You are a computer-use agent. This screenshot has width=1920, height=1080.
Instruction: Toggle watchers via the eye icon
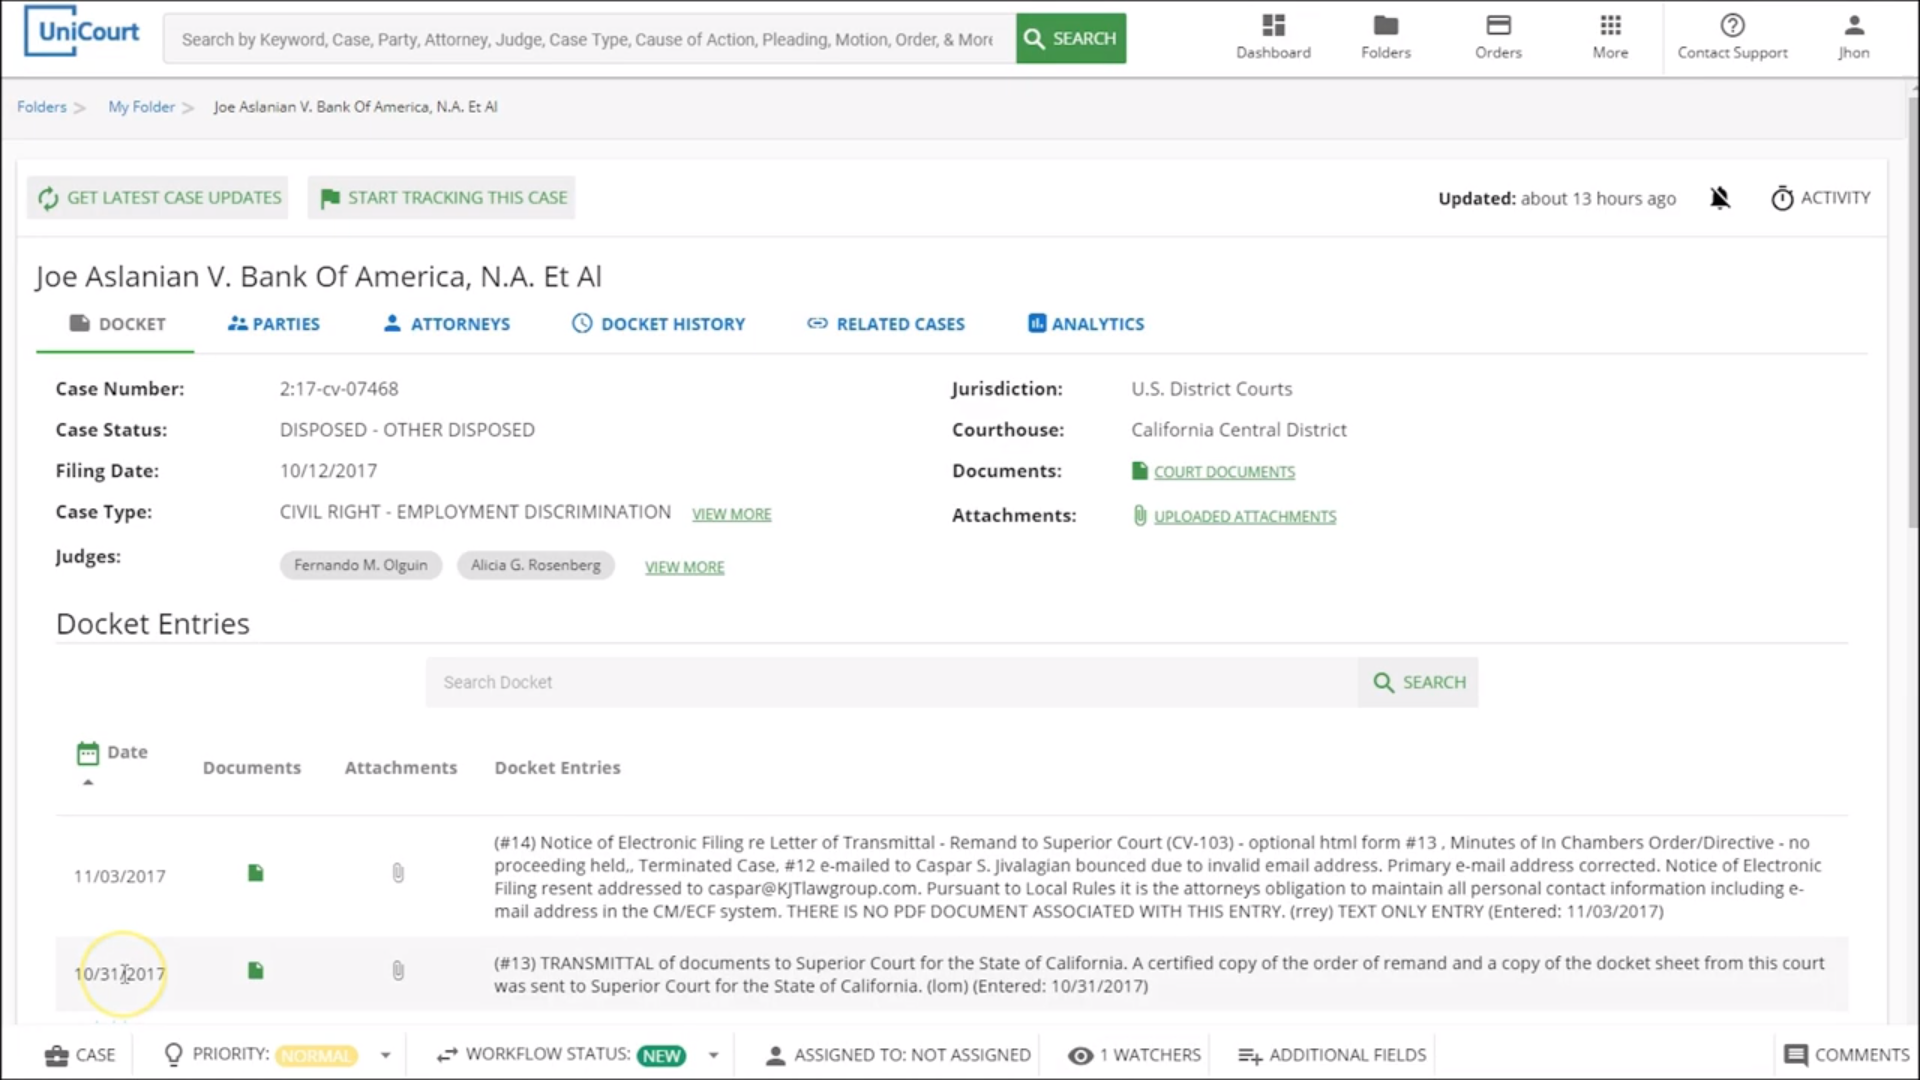1080,1056
